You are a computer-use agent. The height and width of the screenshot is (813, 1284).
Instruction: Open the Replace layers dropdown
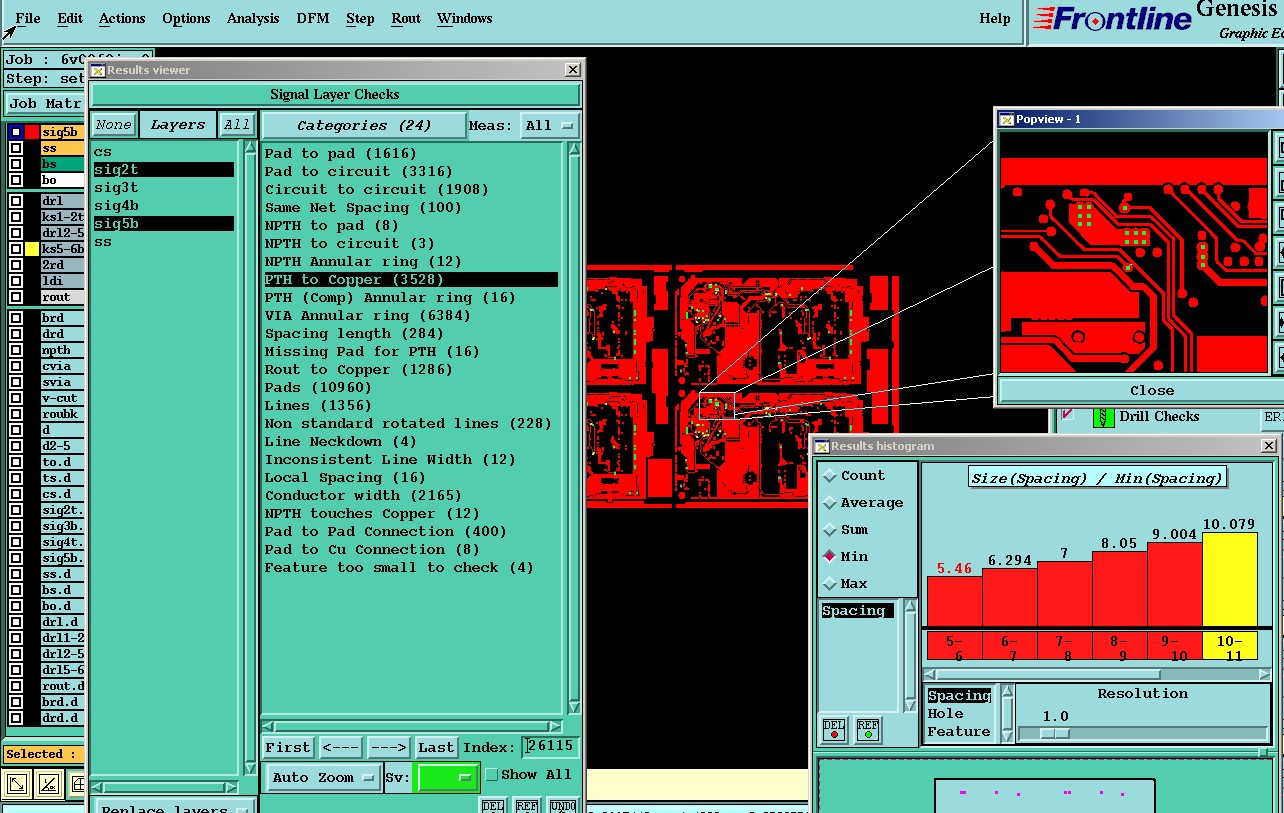173,806
